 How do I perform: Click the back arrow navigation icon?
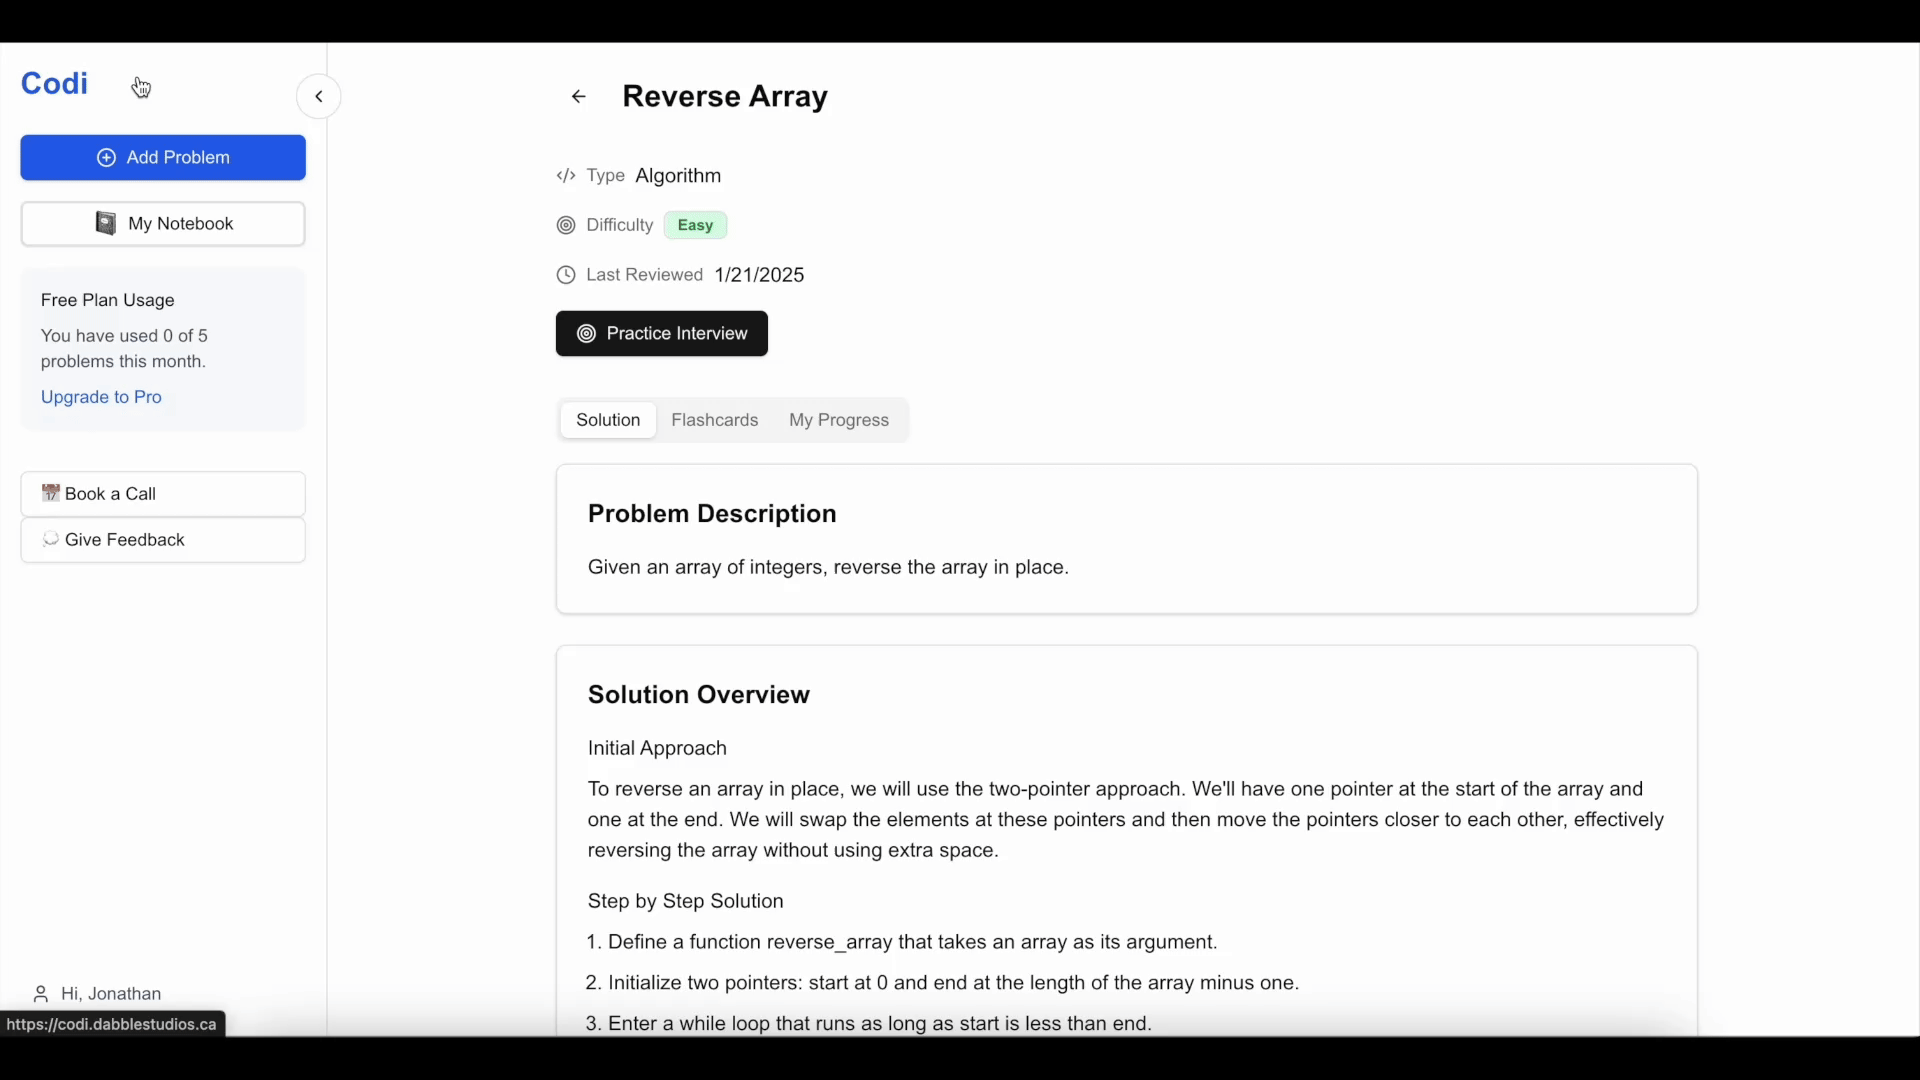click(x=576, y=95)
